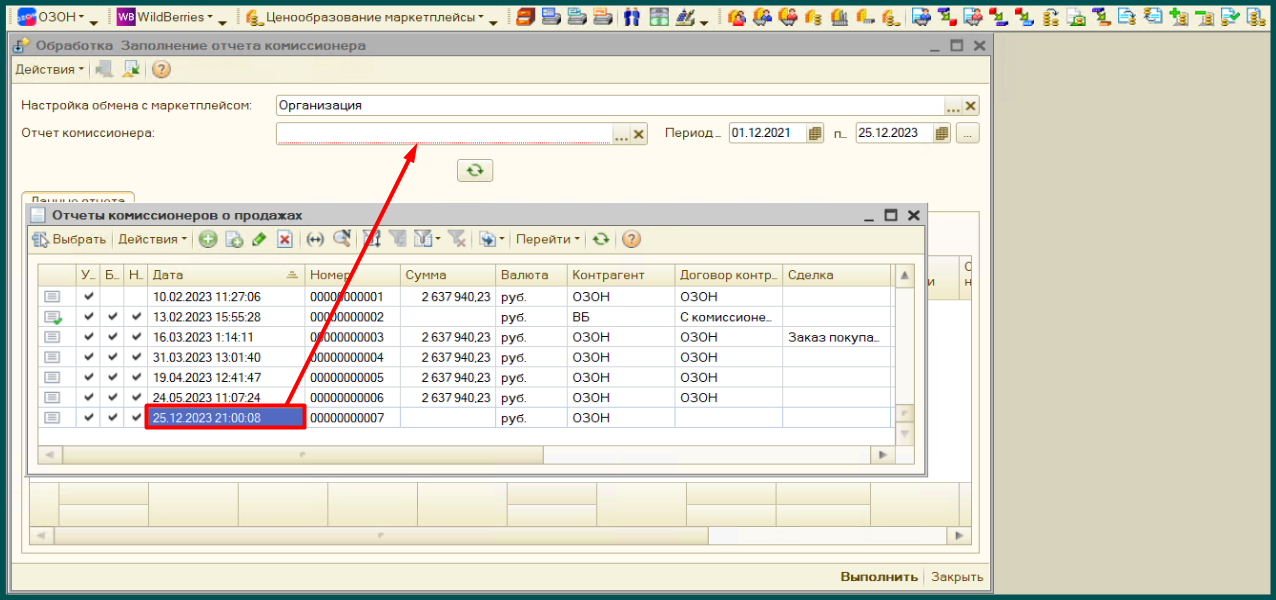Screen dimensions: 1276x600
Task: Open Ценообразование маркетплейсы dropdown menu
Action: coord(365,17)
